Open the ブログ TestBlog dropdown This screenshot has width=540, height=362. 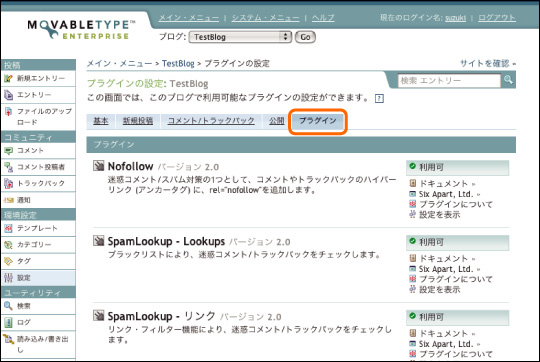[x=240, y=37]
